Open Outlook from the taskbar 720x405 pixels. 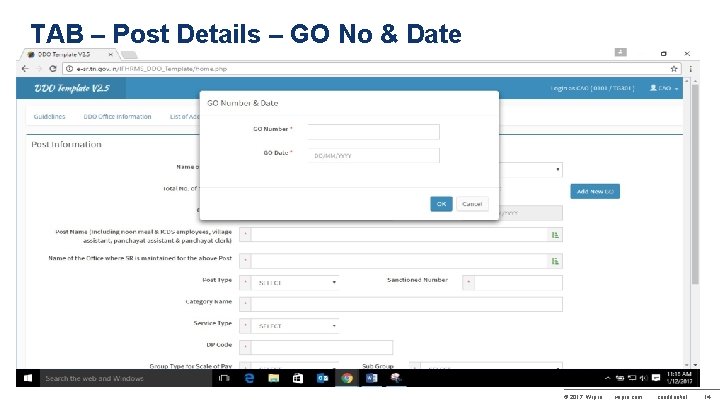(322, 378)
